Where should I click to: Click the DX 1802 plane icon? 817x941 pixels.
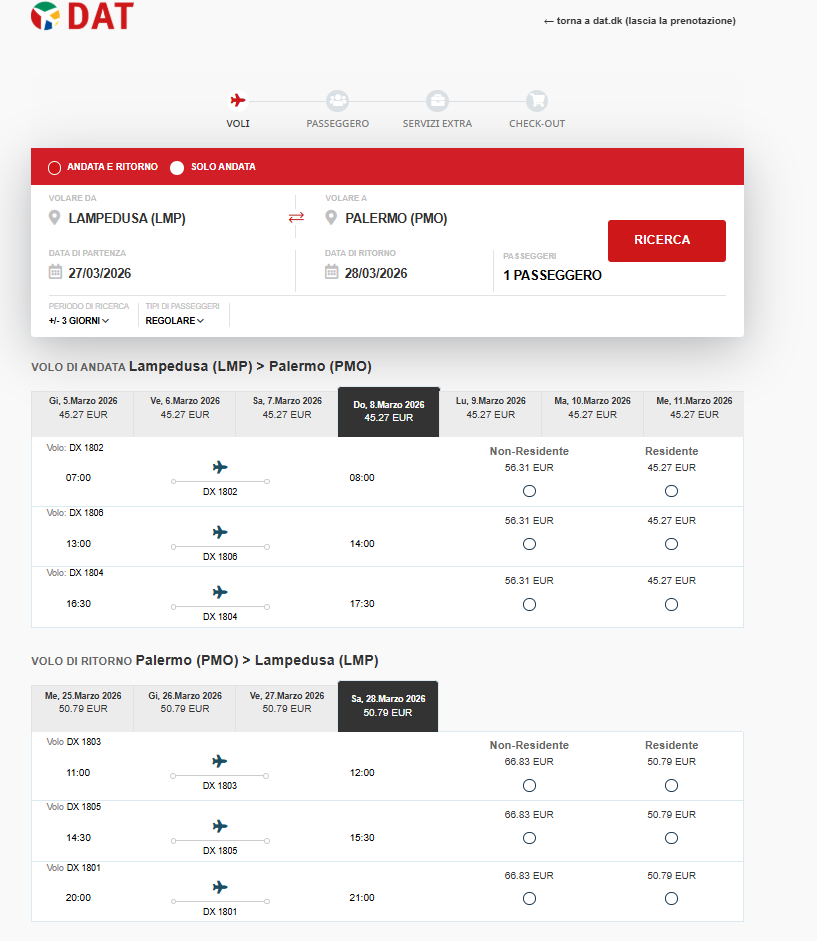(x=220, y=467)
